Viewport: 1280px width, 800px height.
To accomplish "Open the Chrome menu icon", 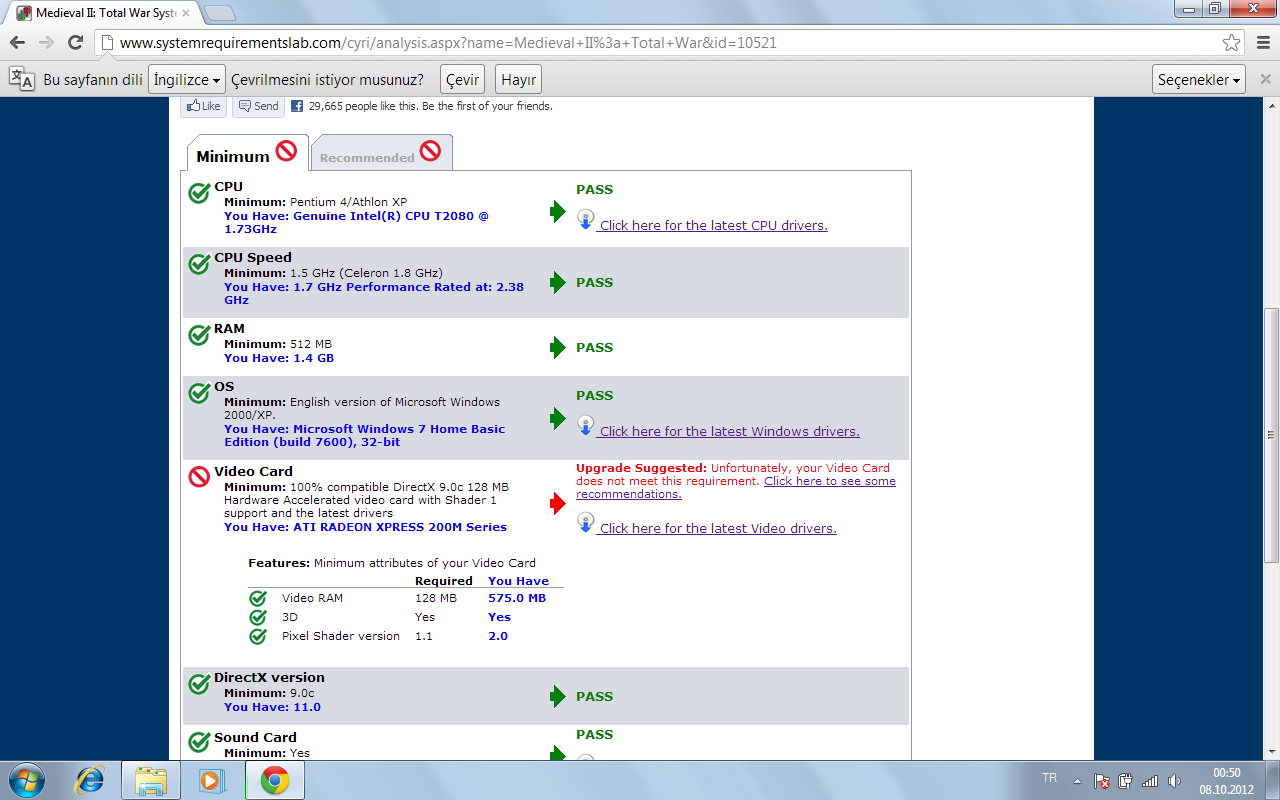I will pos(1262,43).
